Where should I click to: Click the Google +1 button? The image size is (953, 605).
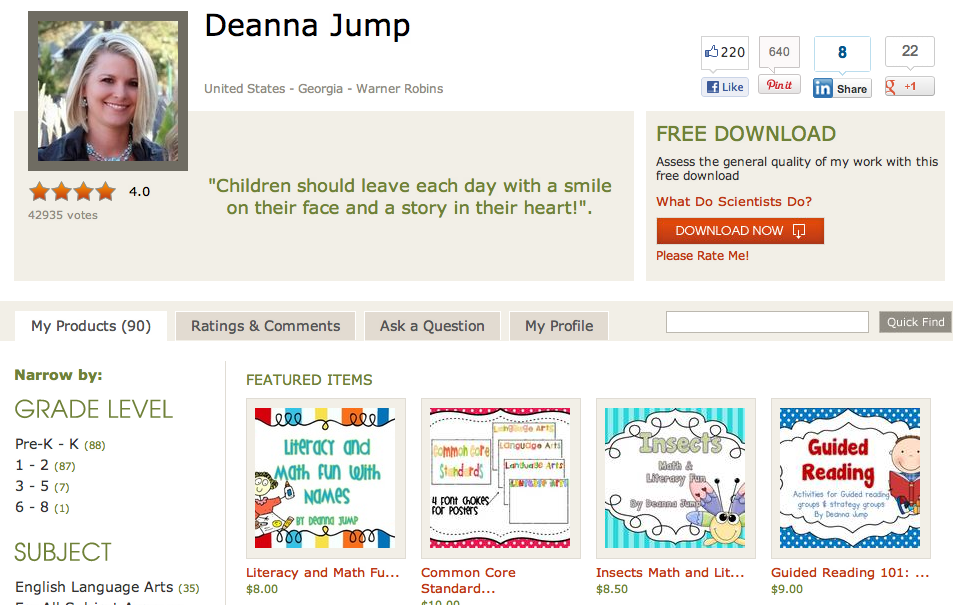(909, 86)
